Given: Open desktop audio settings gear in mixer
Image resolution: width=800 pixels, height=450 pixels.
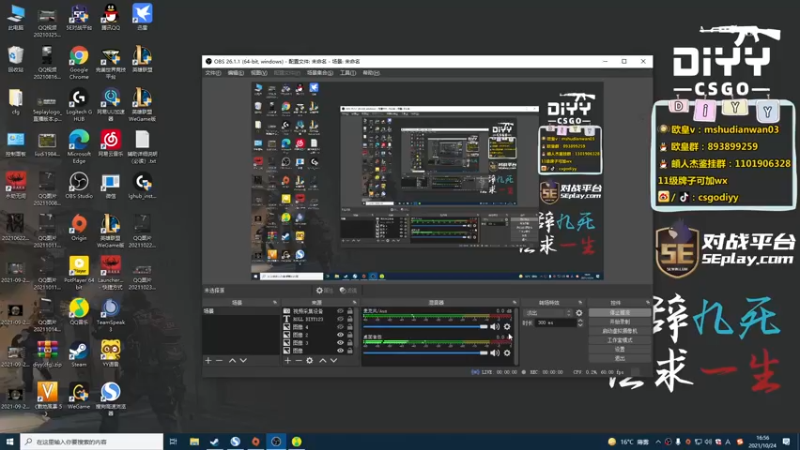Looking at the screenshot, I should [x=507, y=353].
